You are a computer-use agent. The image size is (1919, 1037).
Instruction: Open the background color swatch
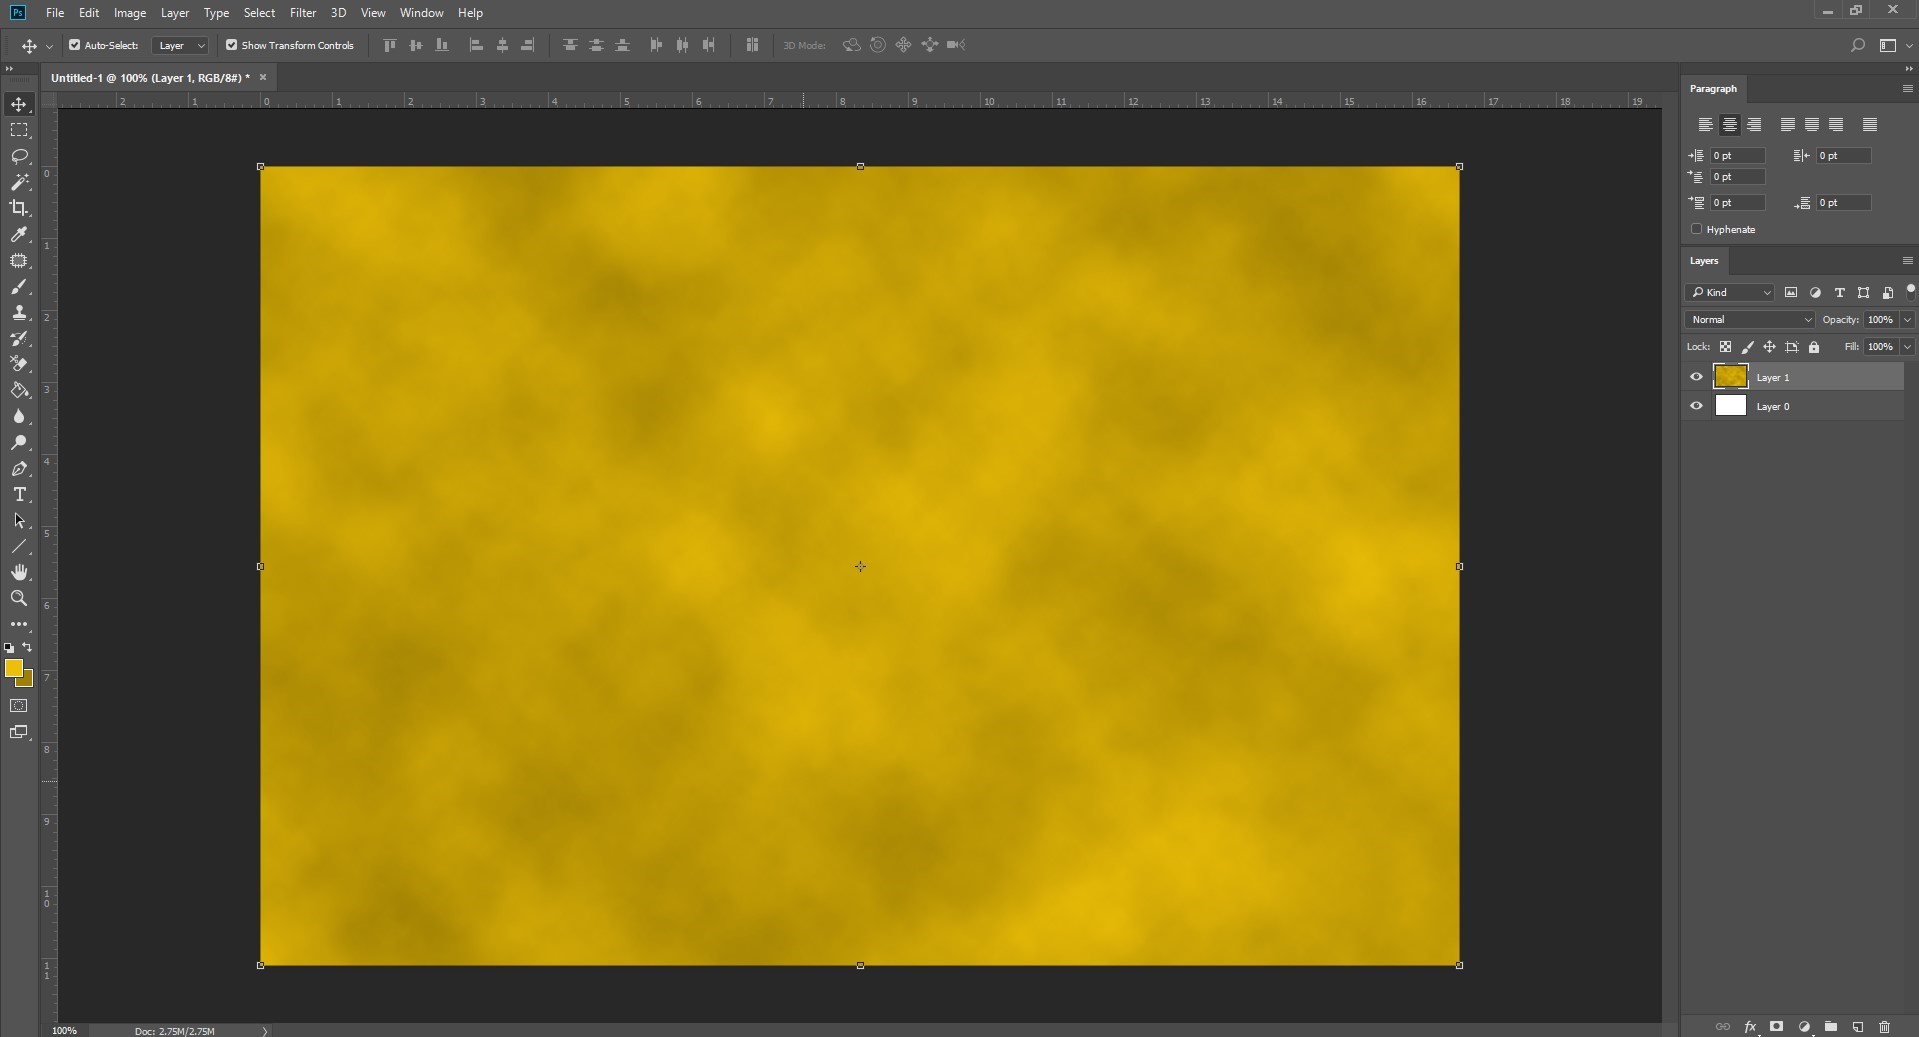click(x=27, y=681)
